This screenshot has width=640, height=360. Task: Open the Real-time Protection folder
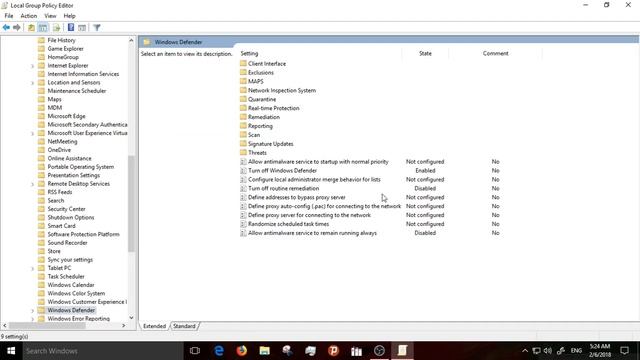[x=273, y=108]
